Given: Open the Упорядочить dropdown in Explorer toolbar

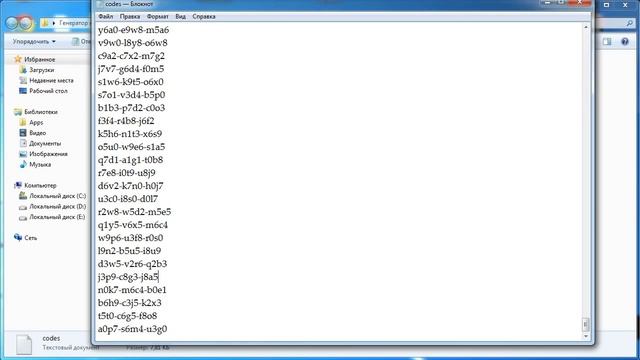Looking at the screenshot, I should pyautogui.click(x=34, y=42).
